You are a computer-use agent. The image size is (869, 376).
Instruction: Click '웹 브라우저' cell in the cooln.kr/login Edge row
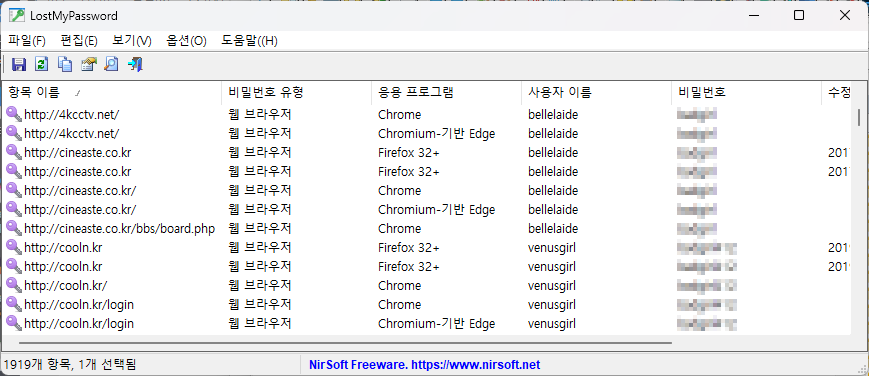[260, 323]
